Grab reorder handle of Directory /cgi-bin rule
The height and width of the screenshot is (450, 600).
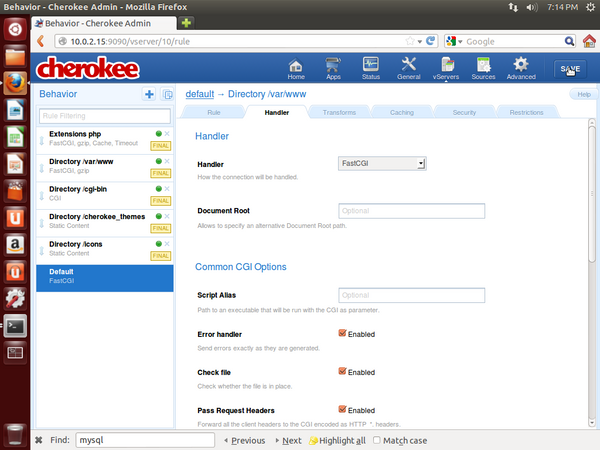pos(42,196)
